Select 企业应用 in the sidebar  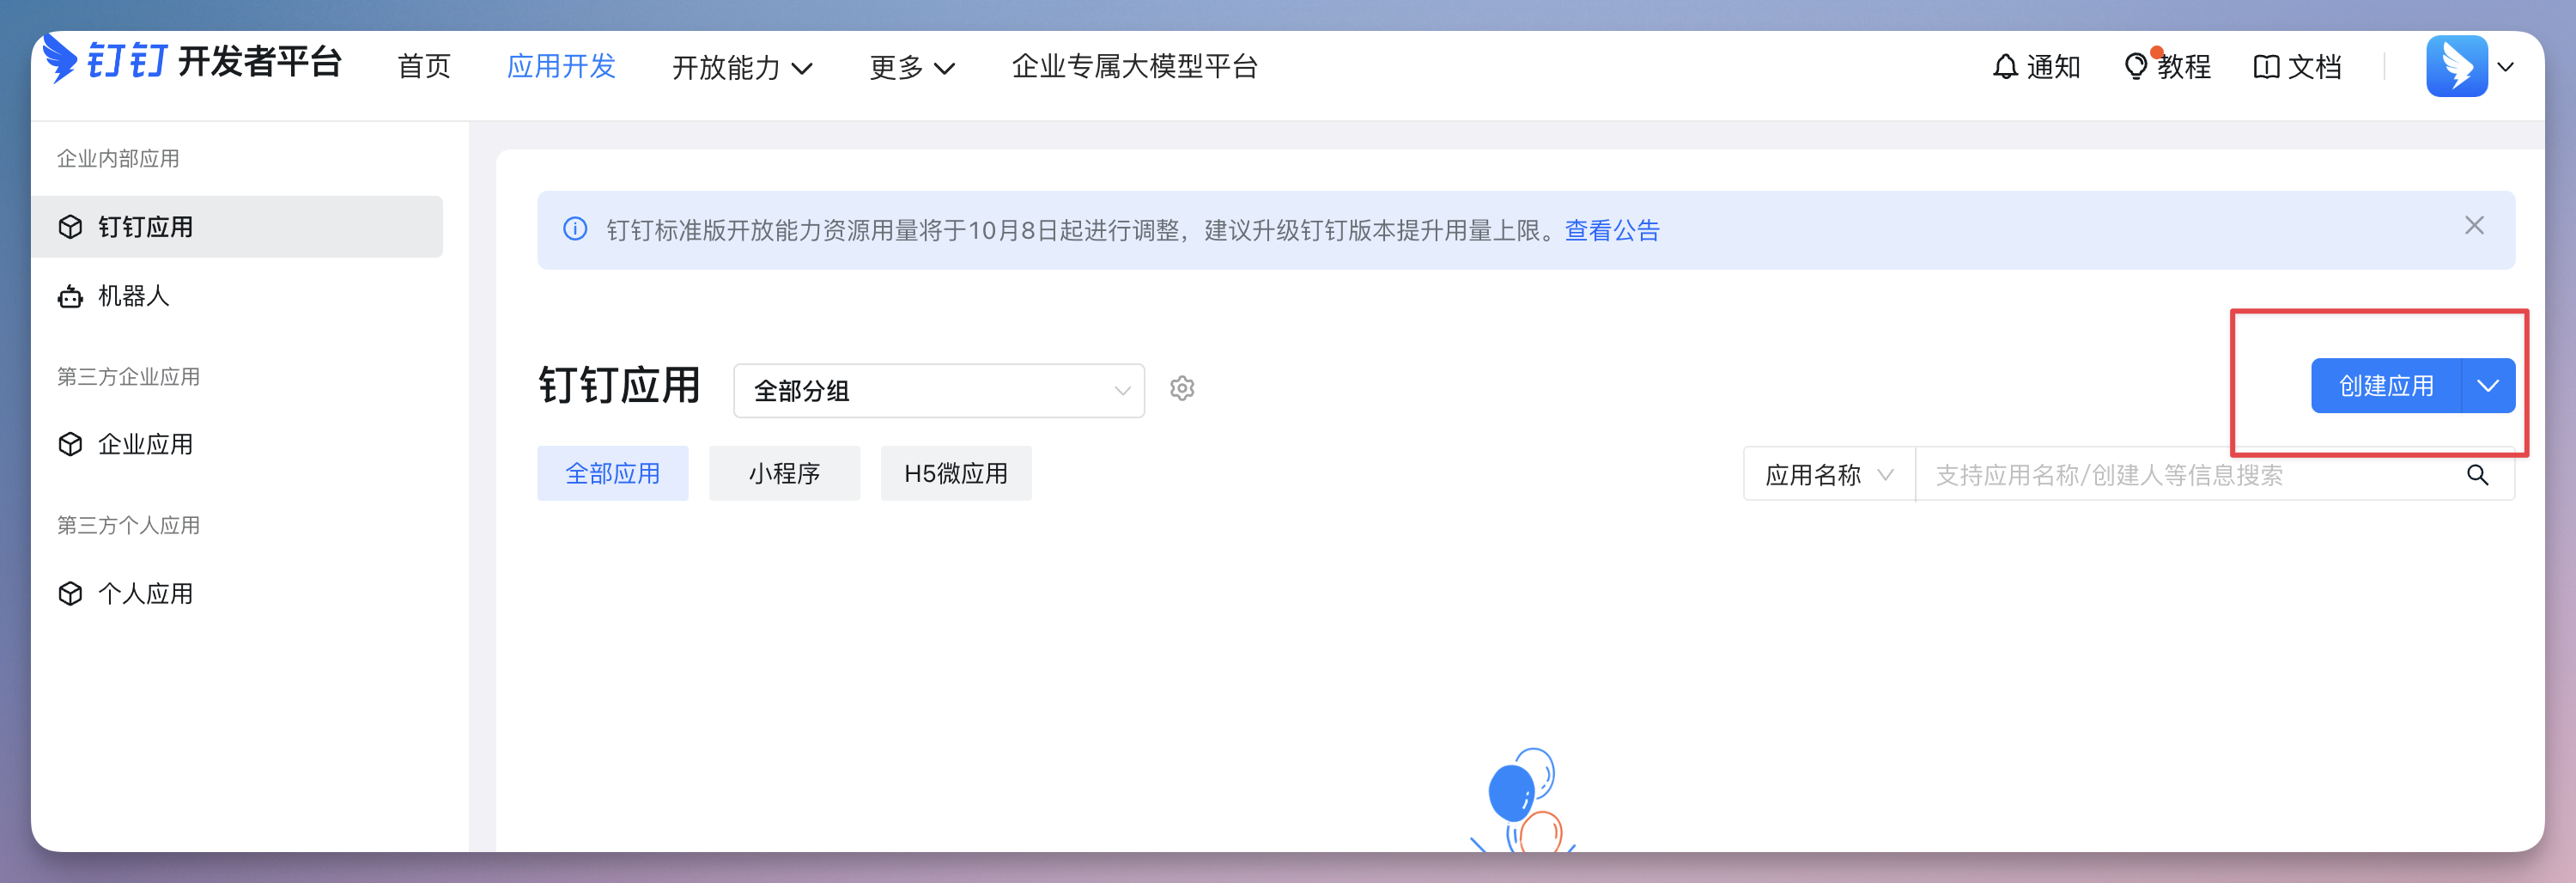(237, 444)
